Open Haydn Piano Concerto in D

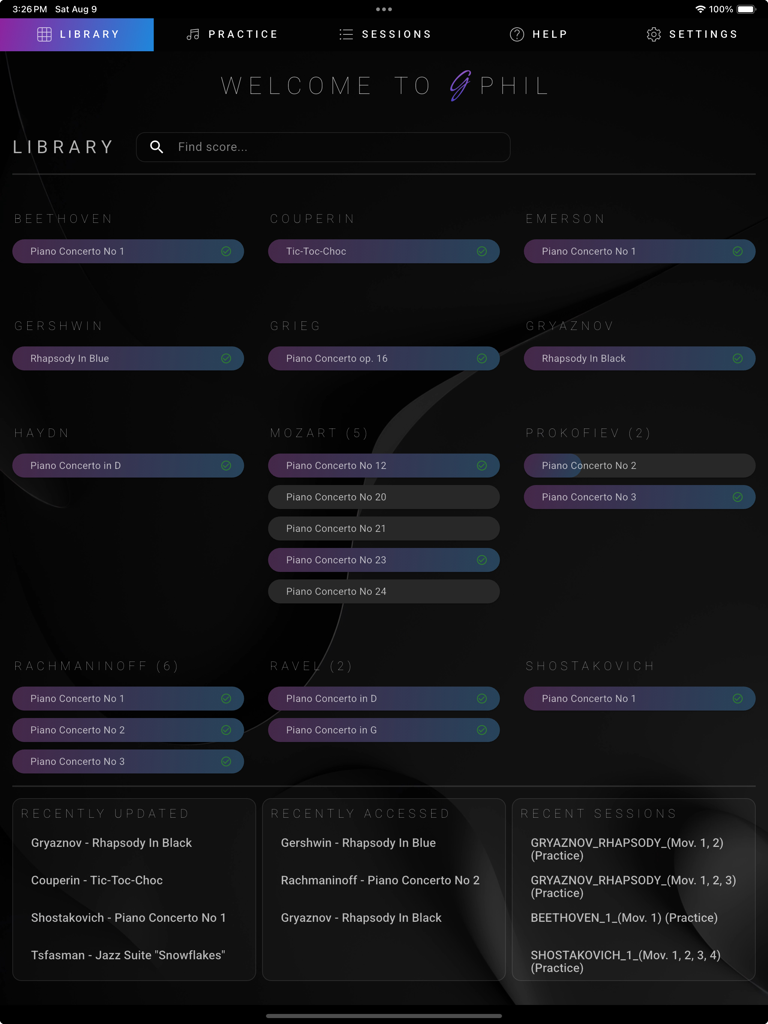(x=128, y=466)
